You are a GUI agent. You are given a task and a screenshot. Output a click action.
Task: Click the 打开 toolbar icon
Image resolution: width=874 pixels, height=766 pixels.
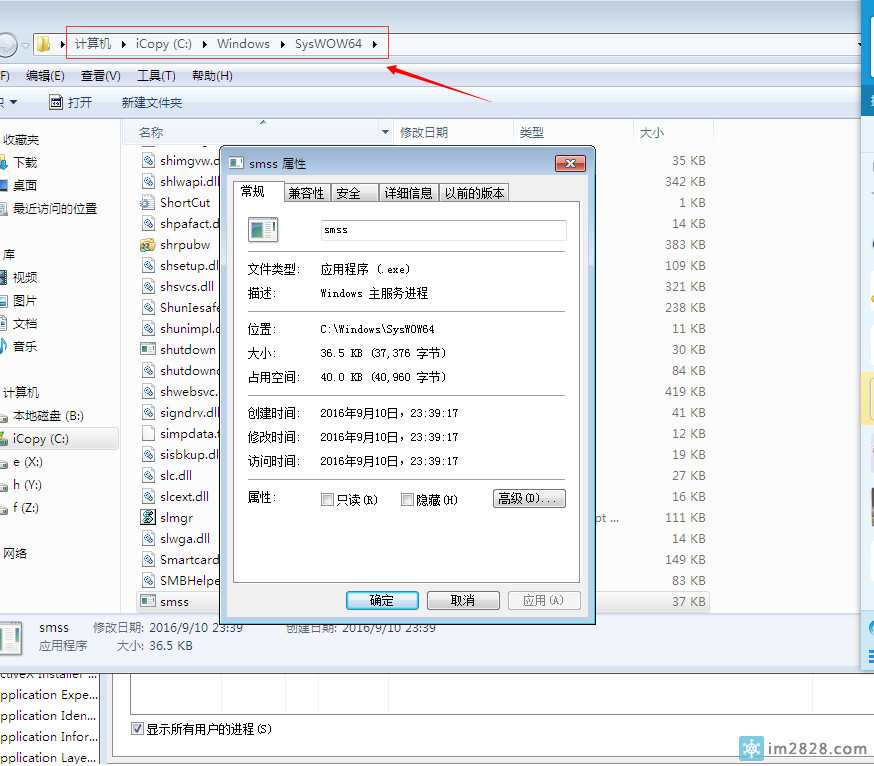coord(57,103)
